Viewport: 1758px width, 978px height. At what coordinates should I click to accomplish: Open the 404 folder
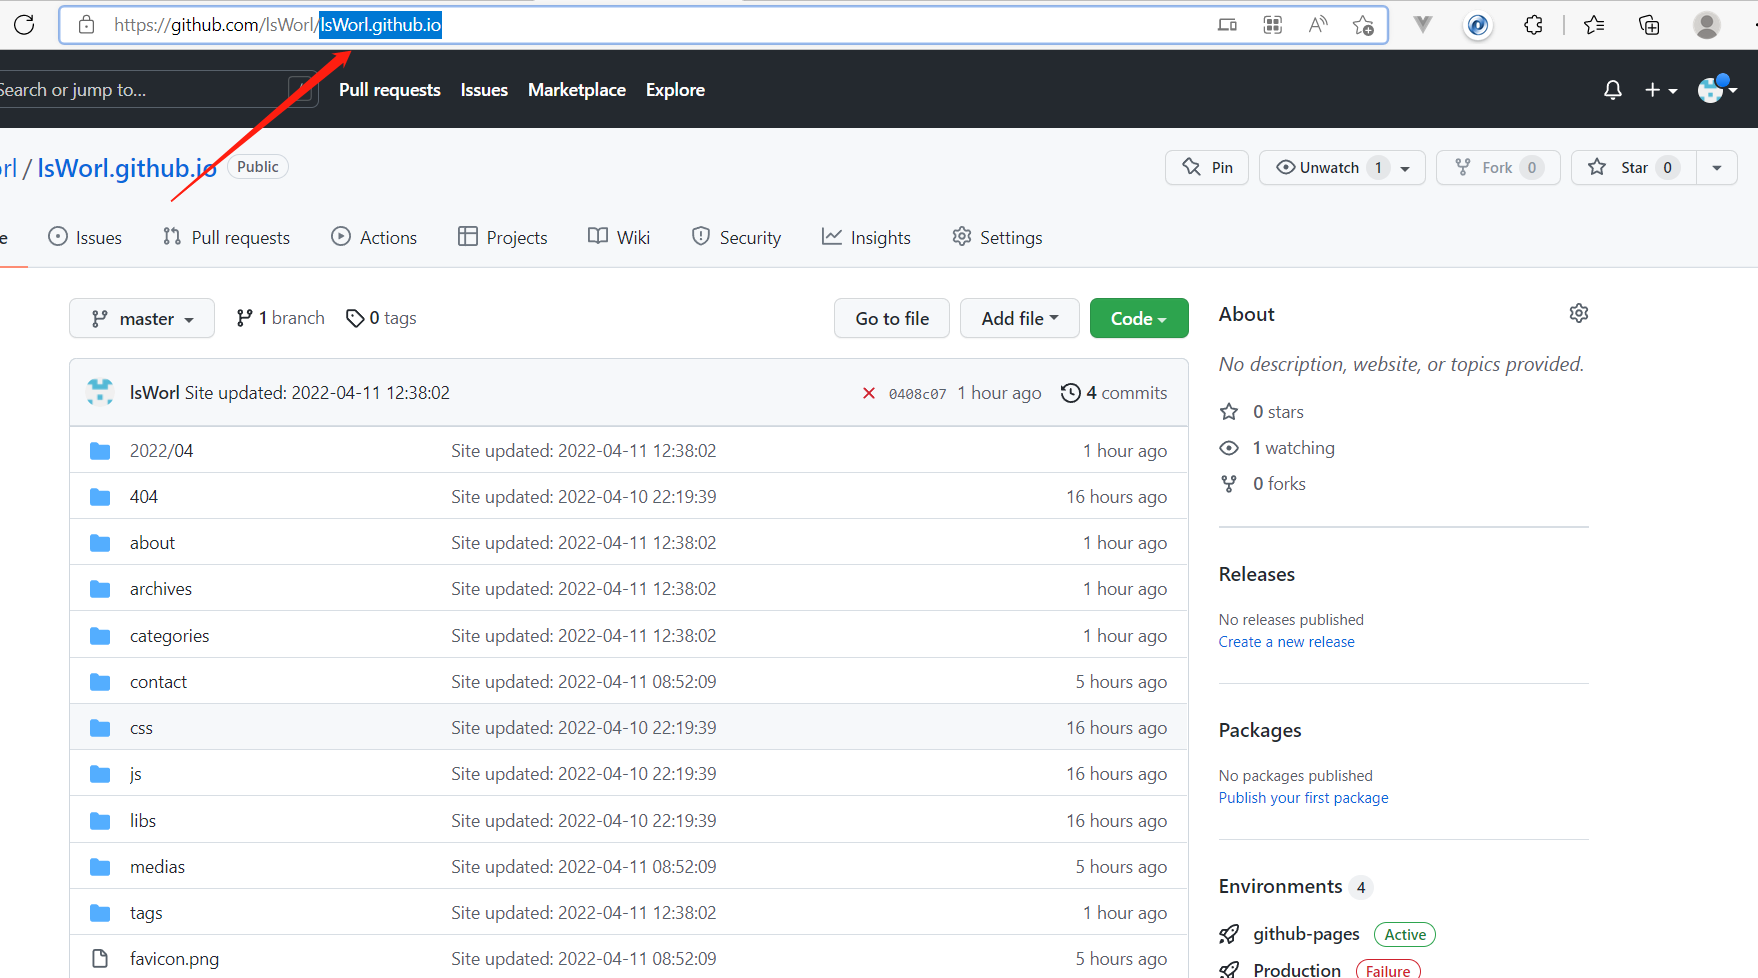pos(144,497)
